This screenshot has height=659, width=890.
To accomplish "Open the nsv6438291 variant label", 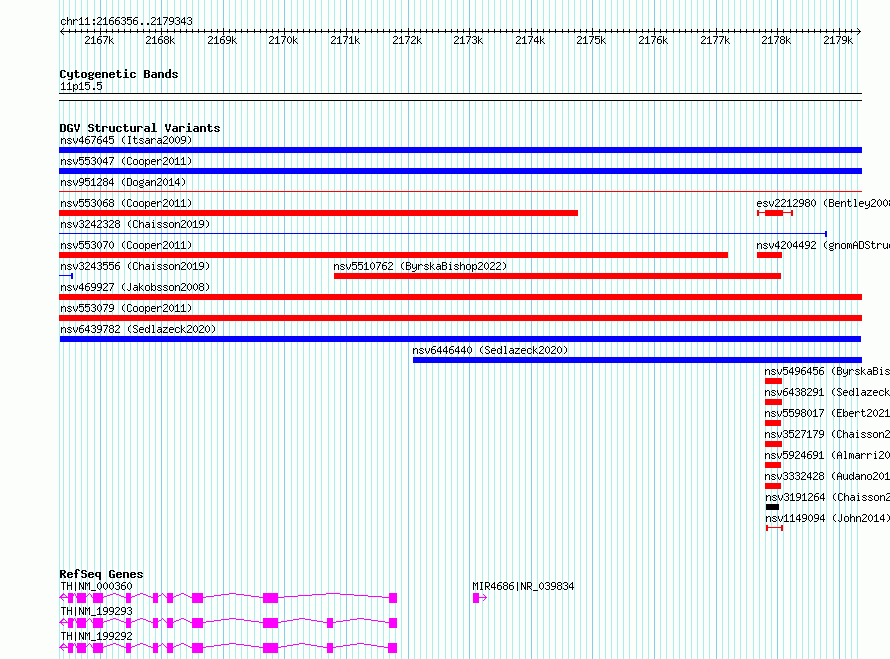I will pos(827,392).
